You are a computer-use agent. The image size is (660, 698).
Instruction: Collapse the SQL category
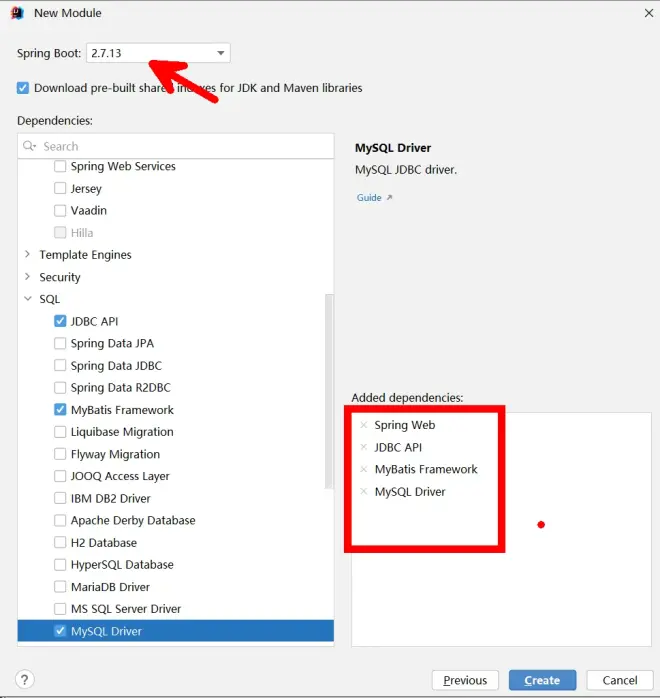pyautogui.click(x=27, y=299)
